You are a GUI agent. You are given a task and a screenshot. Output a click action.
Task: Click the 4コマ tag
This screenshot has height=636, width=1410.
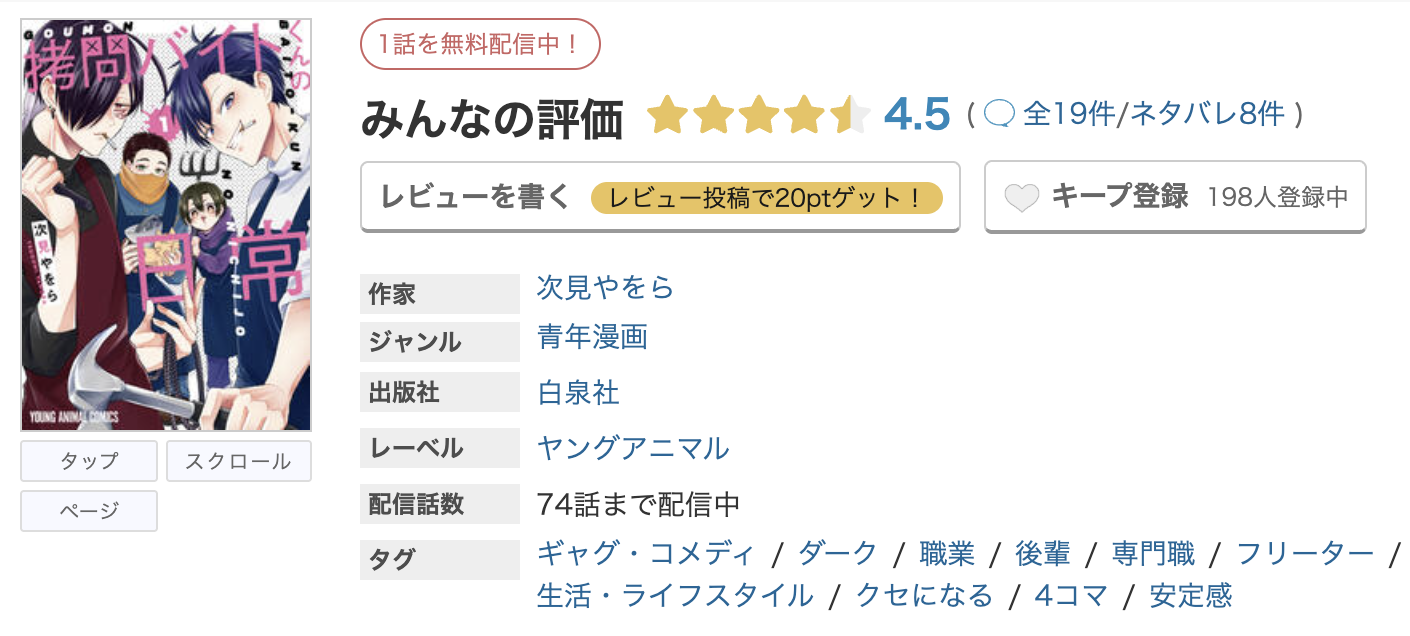pyautogui.click(x=1073, y=596)
